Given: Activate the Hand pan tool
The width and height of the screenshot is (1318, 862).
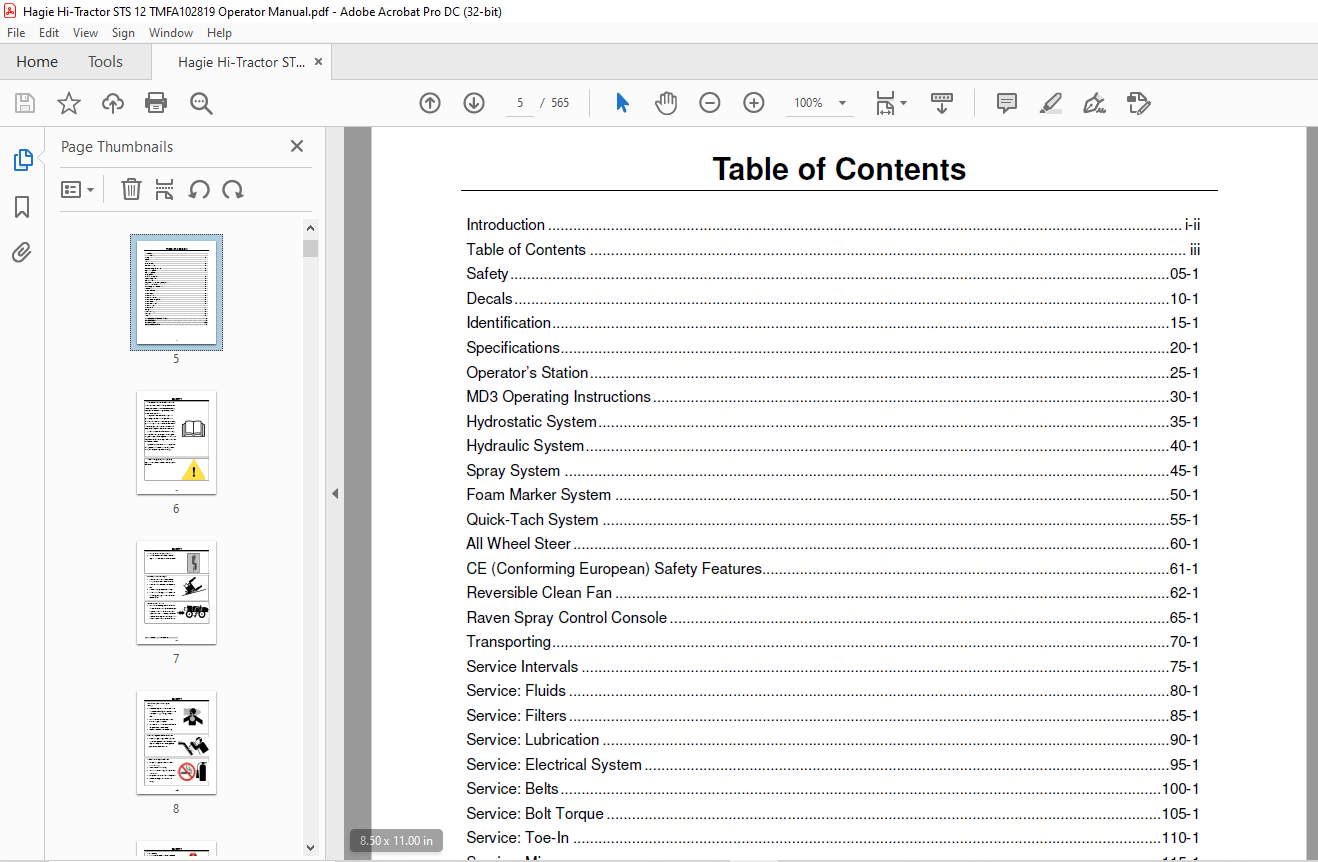Looking at the screenshot, I should click(666, 103).
